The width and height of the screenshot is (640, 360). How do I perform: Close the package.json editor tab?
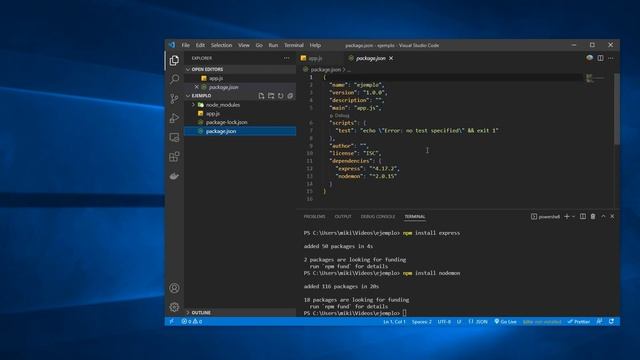tap(391, 58)
